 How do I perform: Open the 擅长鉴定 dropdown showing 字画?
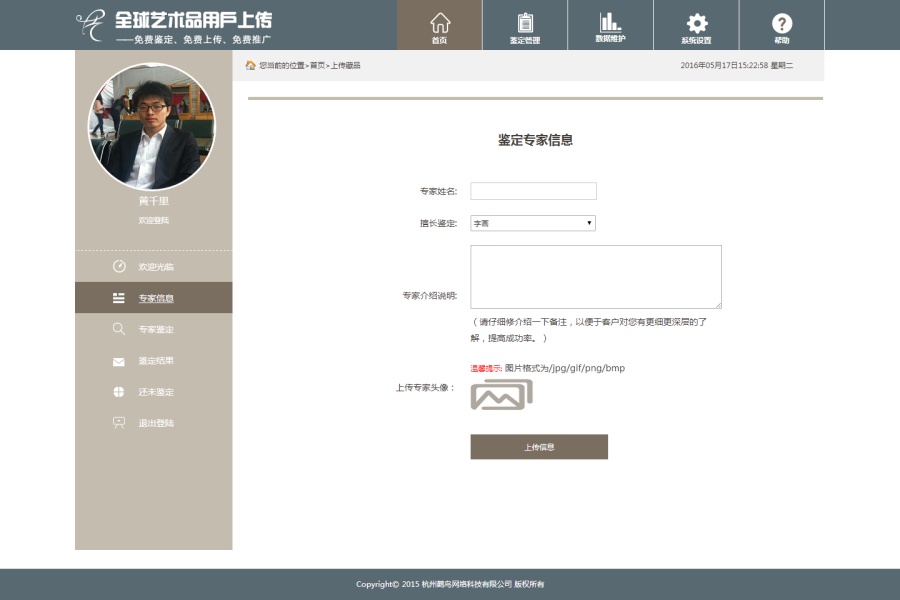coord(531,223)
